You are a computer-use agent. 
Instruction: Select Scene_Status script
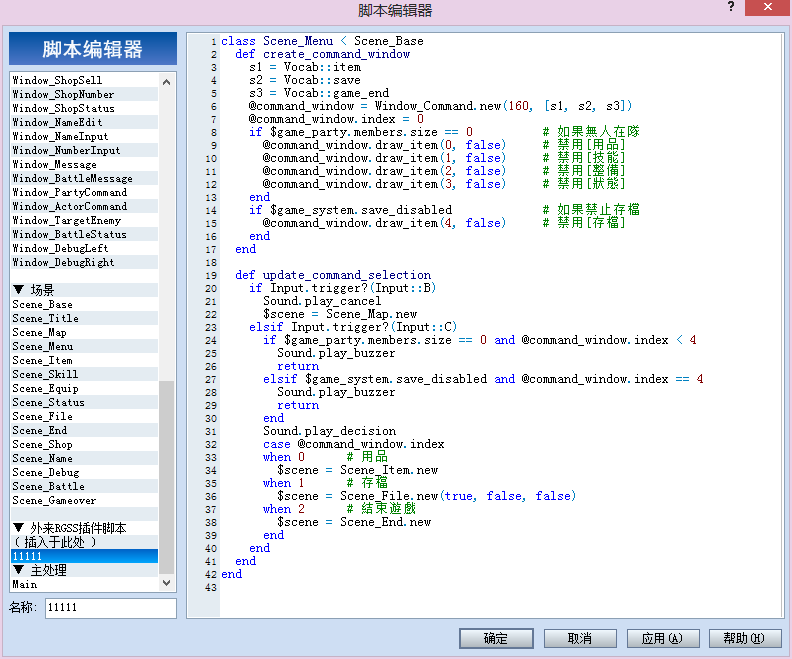click(84, 402)
